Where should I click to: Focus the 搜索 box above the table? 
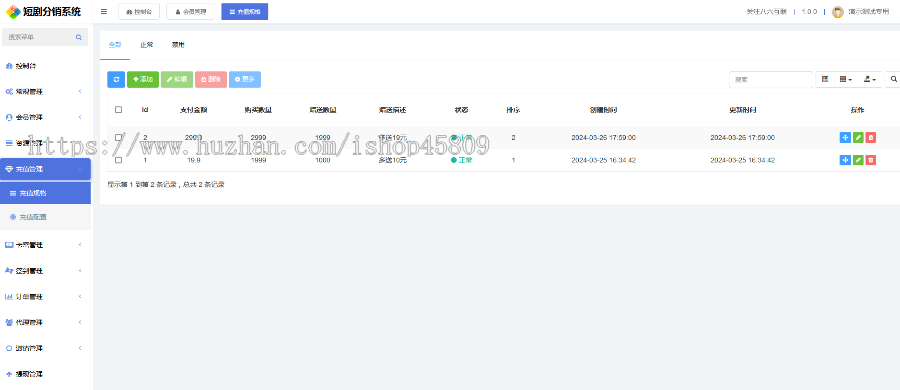coord(771,79)
